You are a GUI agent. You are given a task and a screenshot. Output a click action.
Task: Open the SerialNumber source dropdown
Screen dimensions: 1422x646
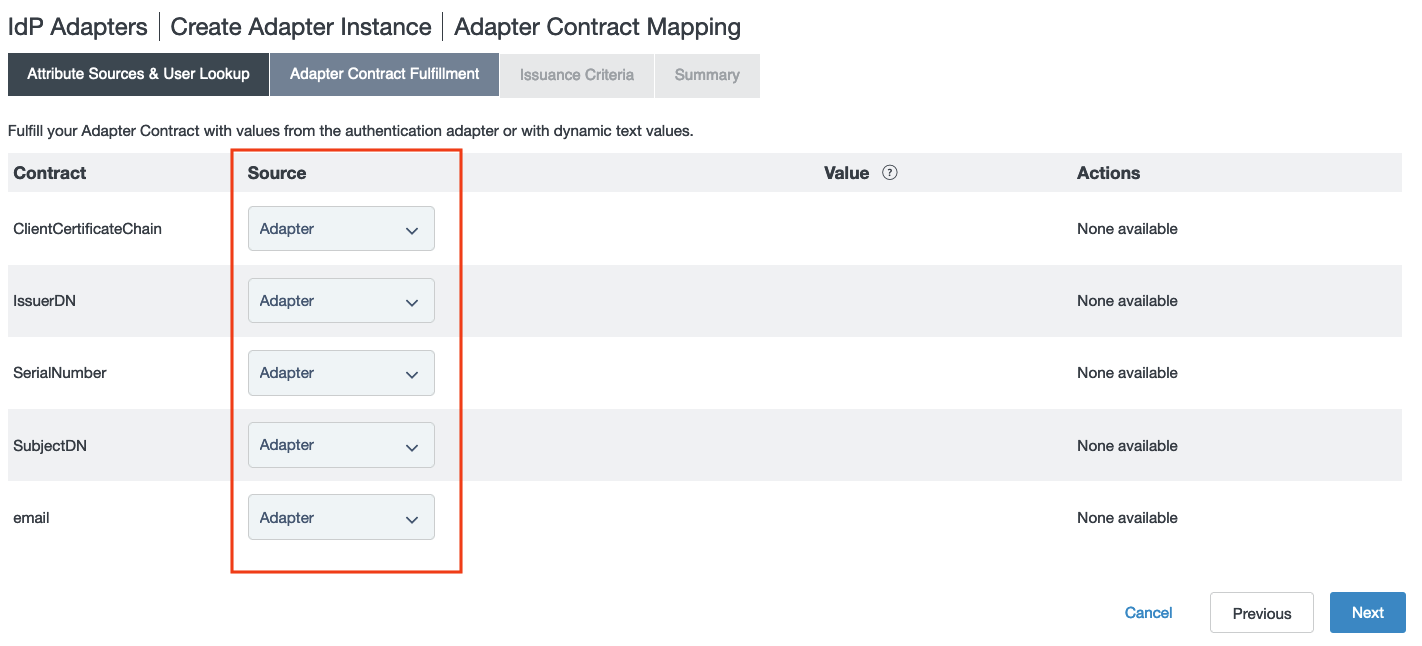pyautogui.click(x=341, y=373)
